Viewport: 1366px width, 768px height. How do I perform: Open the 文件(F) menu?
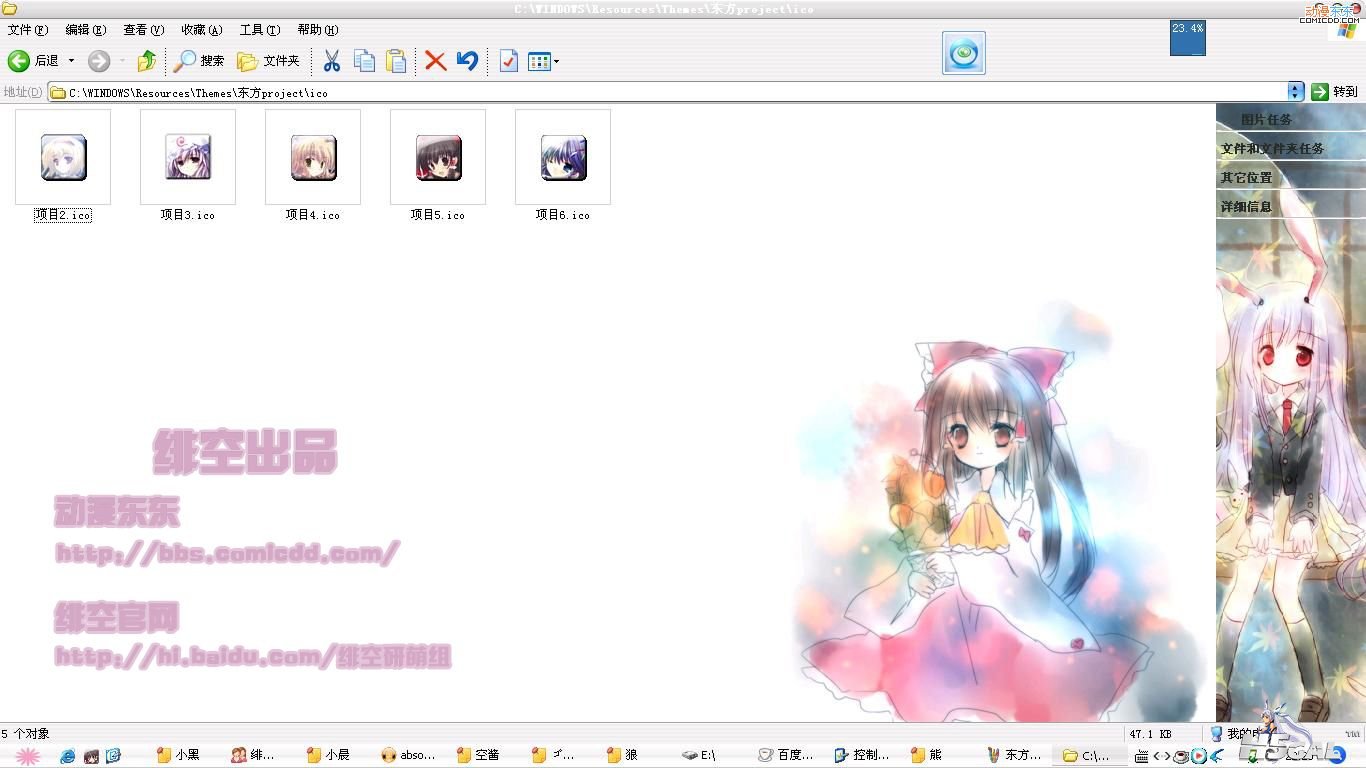pos(28,30)
